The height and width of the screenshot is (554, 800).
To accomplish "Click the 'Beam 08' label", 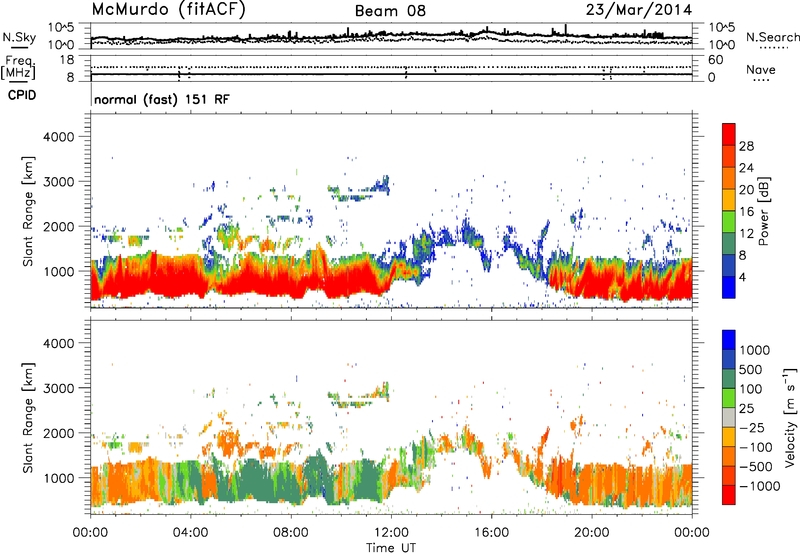I will tap(390, 11).
